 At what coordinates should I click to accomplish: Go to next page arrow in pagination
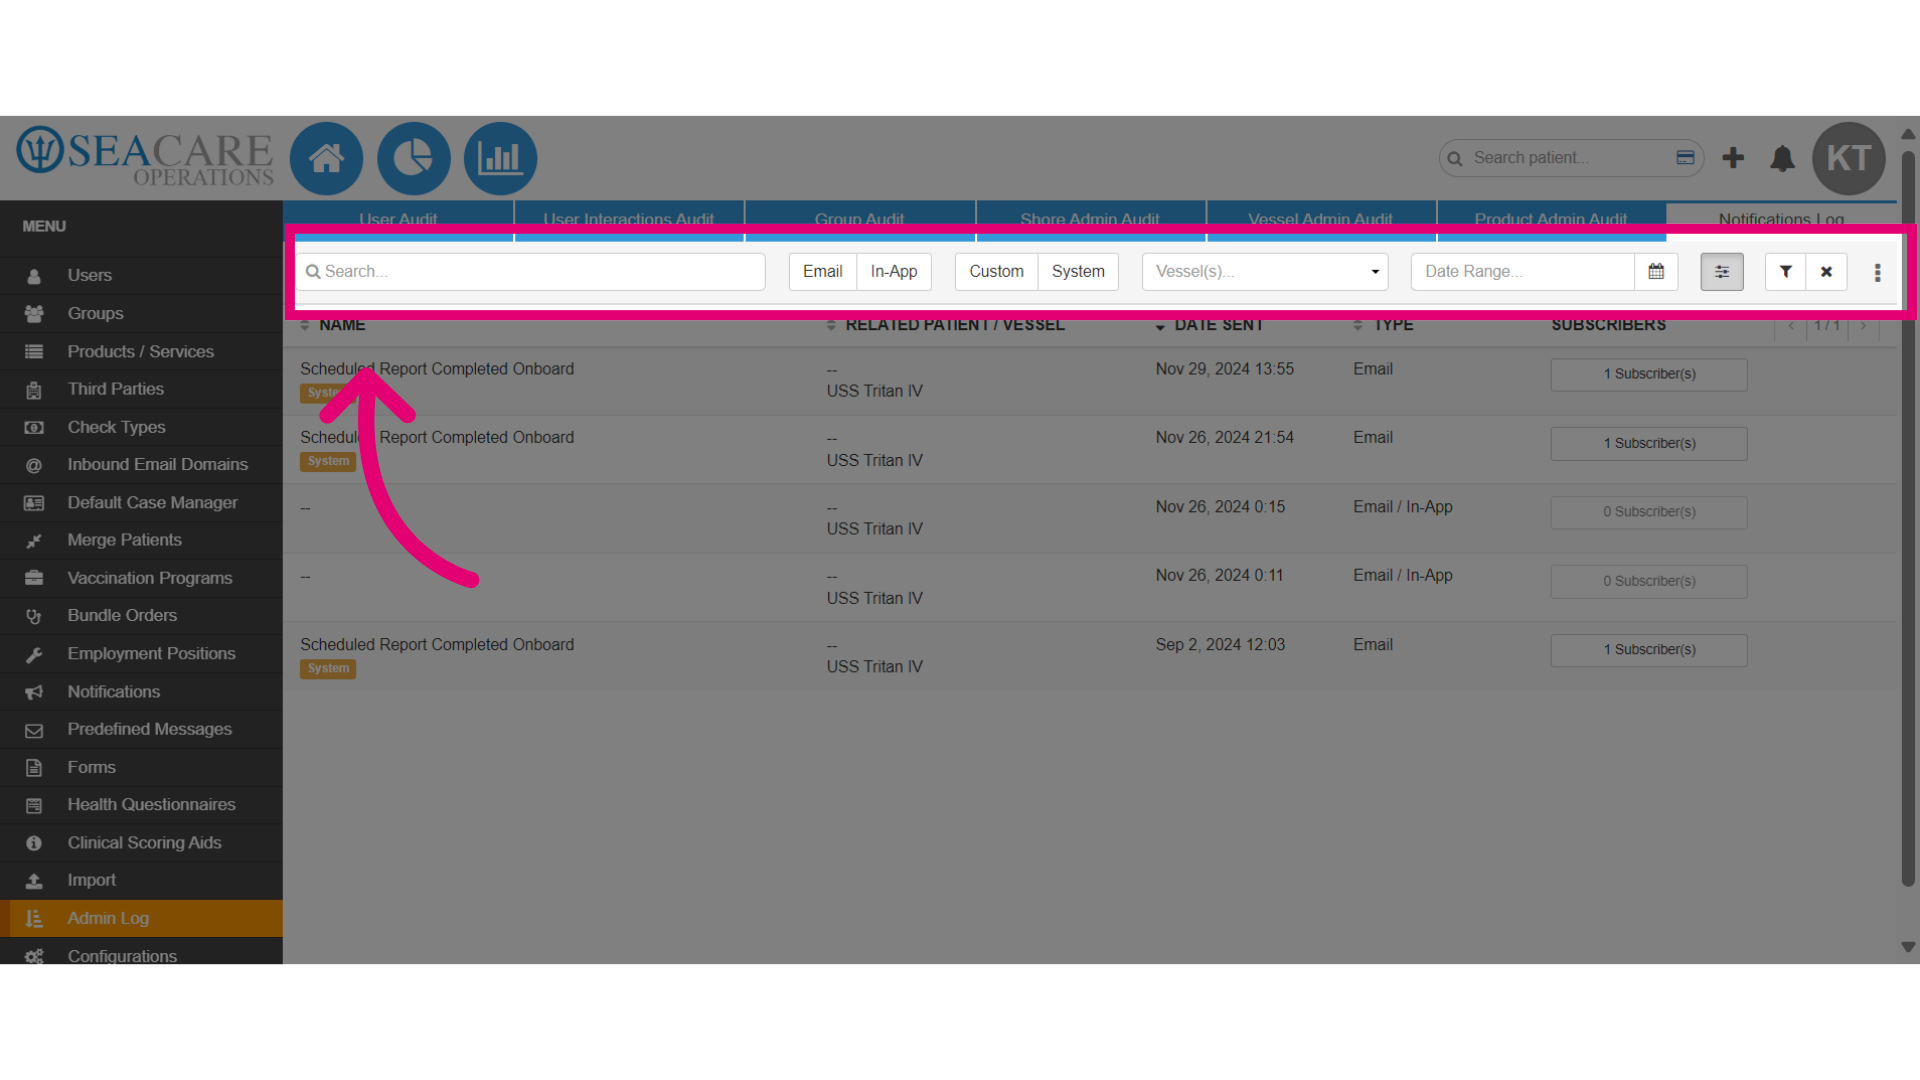[1863, 325]
